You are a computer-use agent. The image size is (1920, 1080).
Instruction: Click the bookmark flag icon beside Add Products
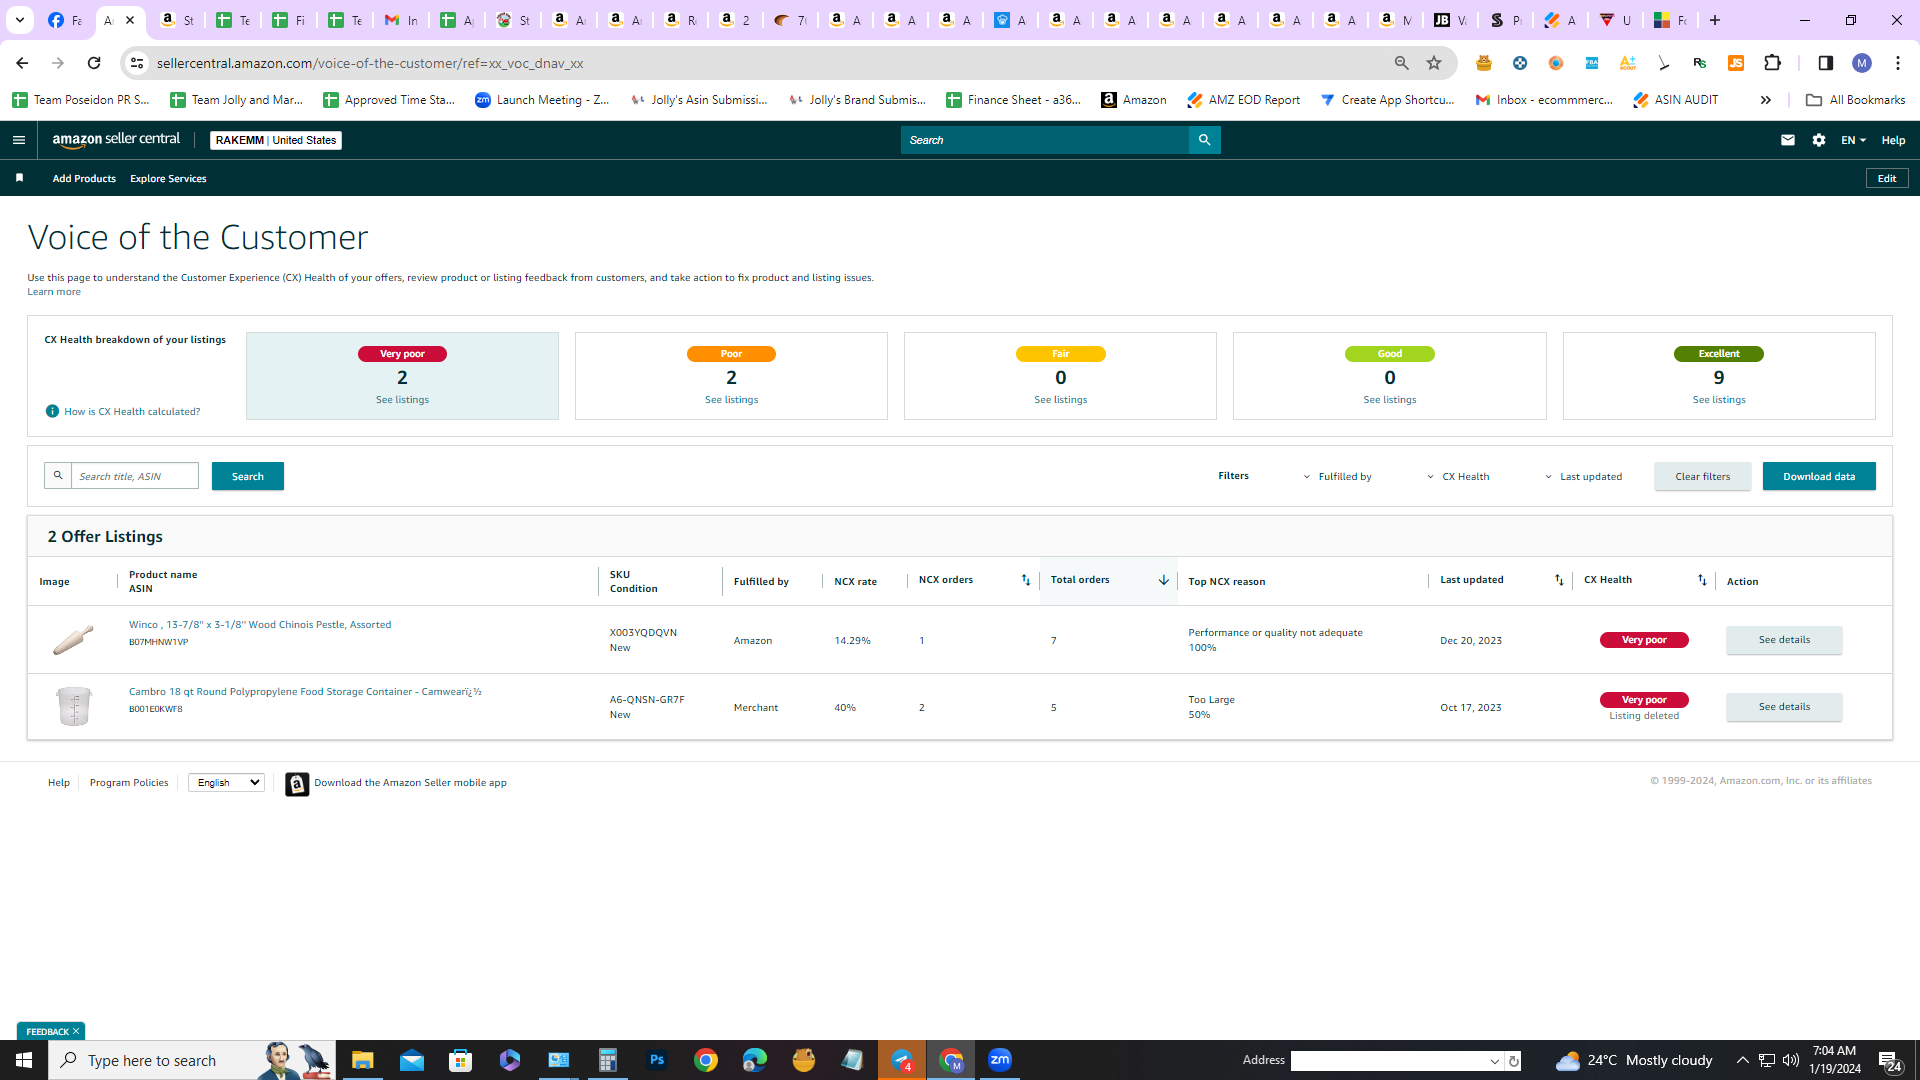click(19, 178)
